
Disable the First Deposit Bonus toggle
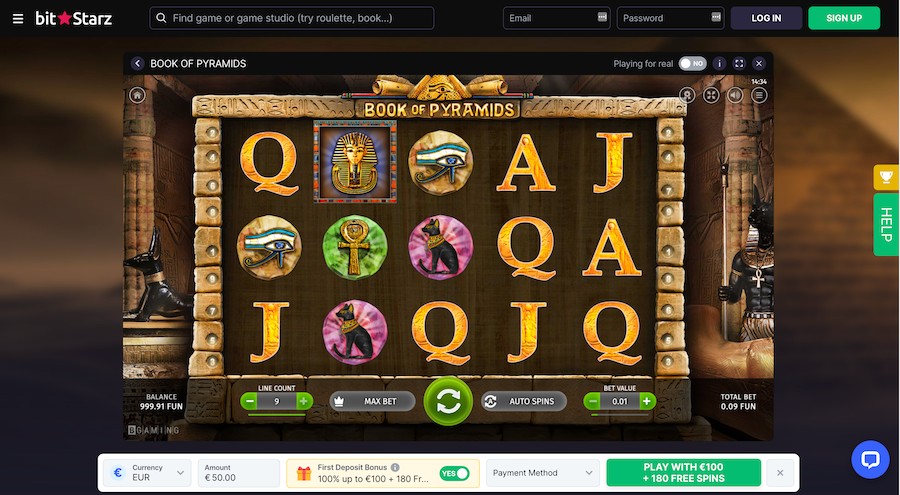[x=455, y=473]
